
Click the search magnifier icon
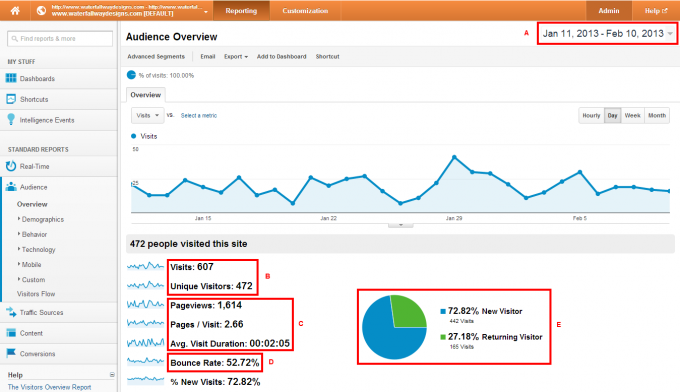point(15,39)
